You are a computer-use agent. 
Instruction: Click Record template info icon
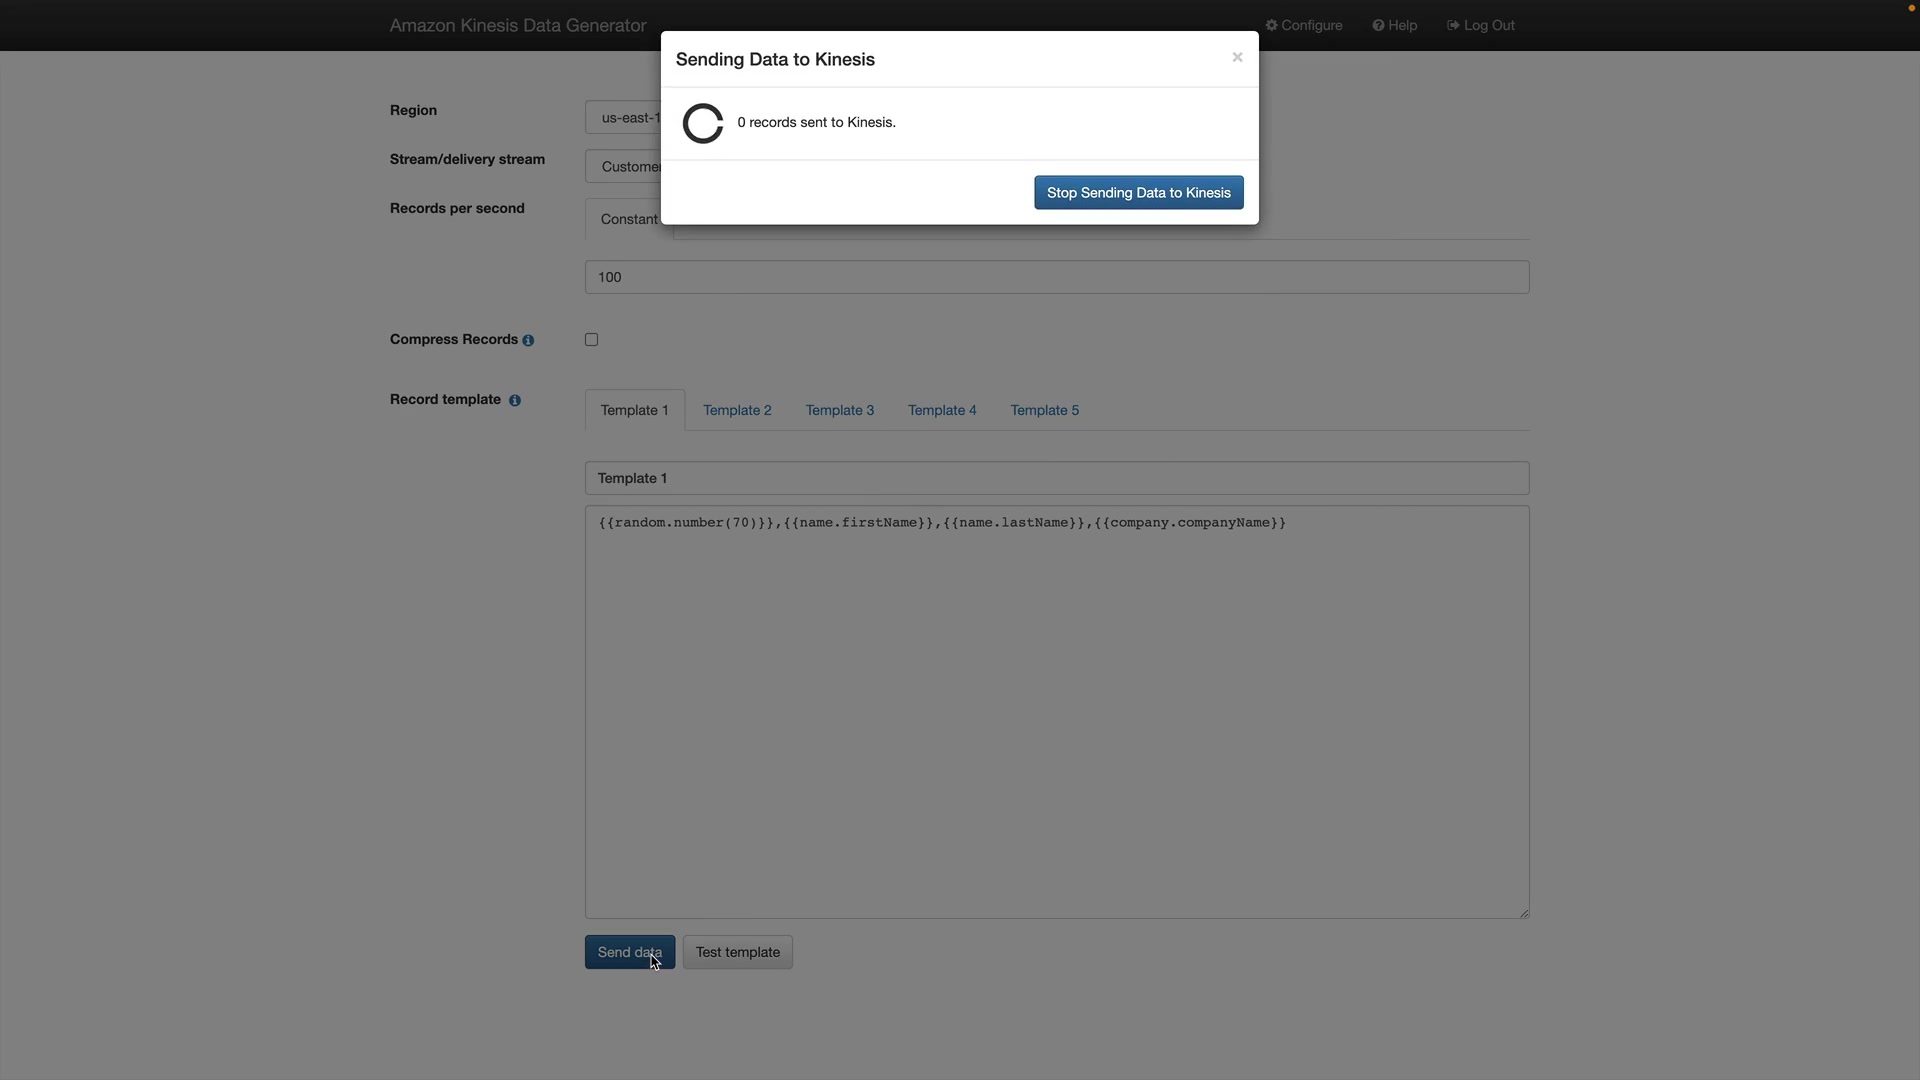515,401
